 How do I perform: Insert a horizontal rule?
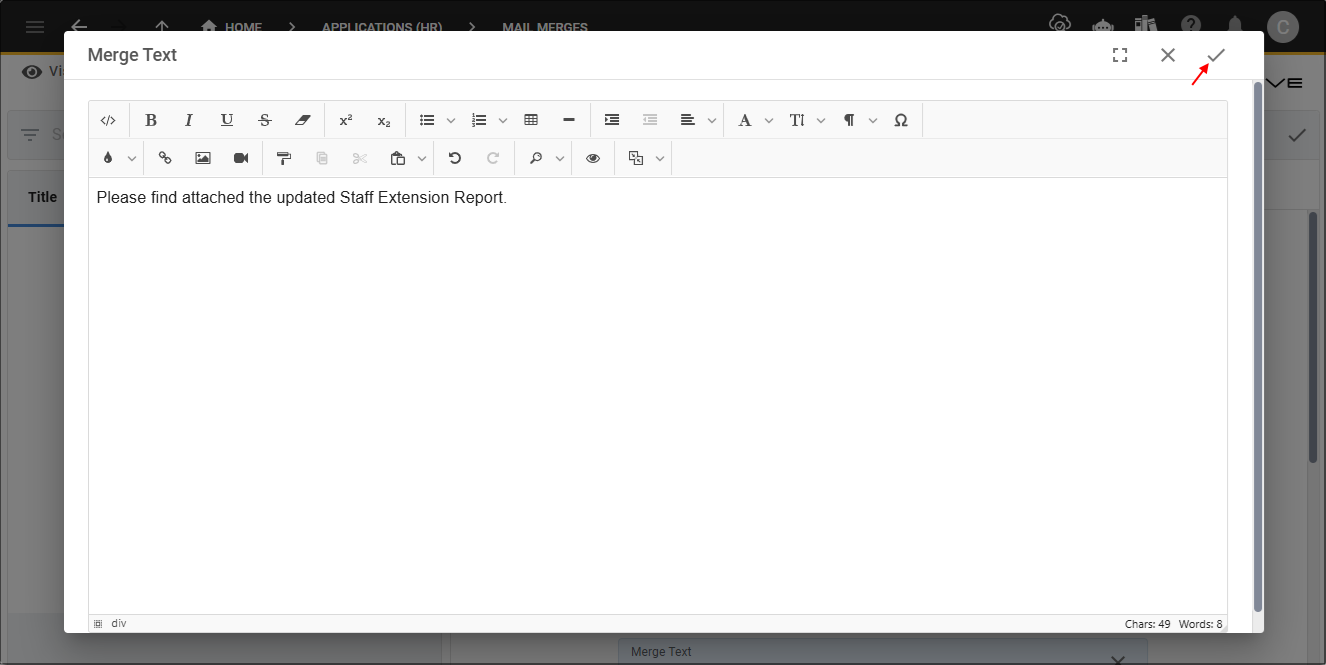568,119
